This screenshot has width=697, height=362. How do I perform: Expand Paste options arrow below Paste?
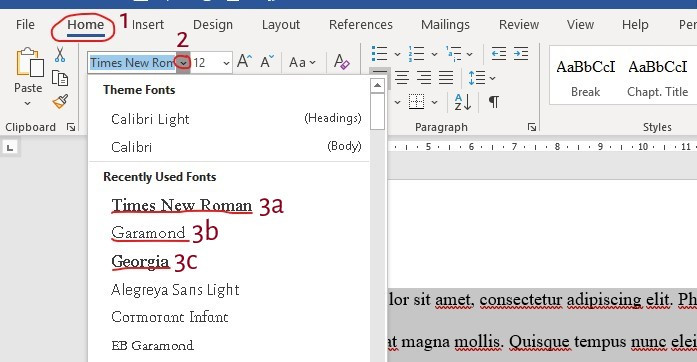28,104
